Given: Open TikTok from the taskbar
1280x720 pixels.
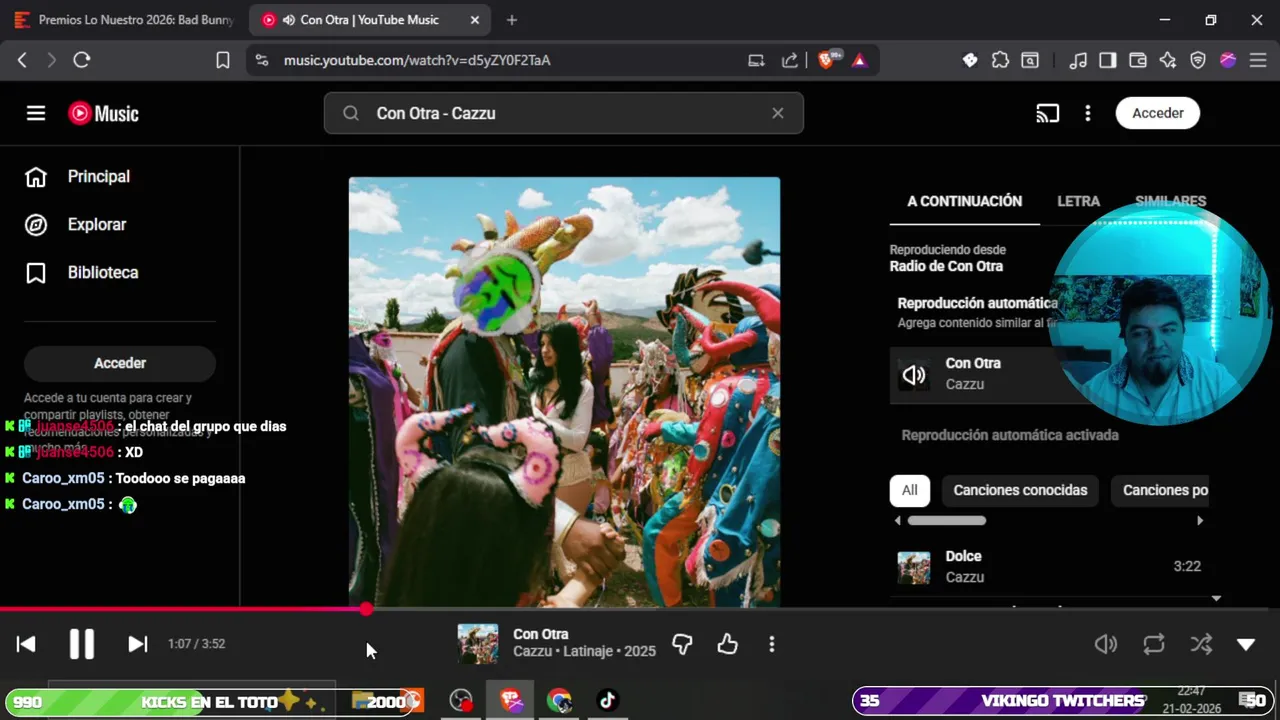Looking at the screenshot, I should click(607, 701).
